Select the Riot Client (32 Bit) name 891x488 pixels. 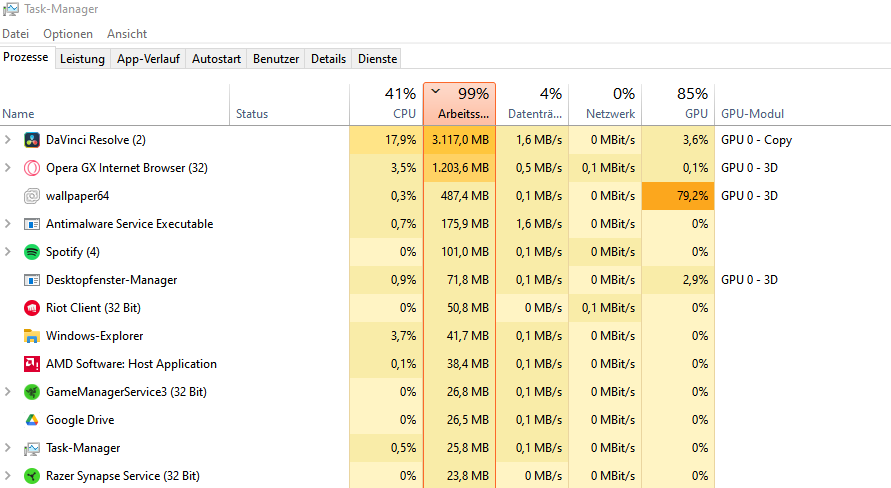(x=93, y=308)
